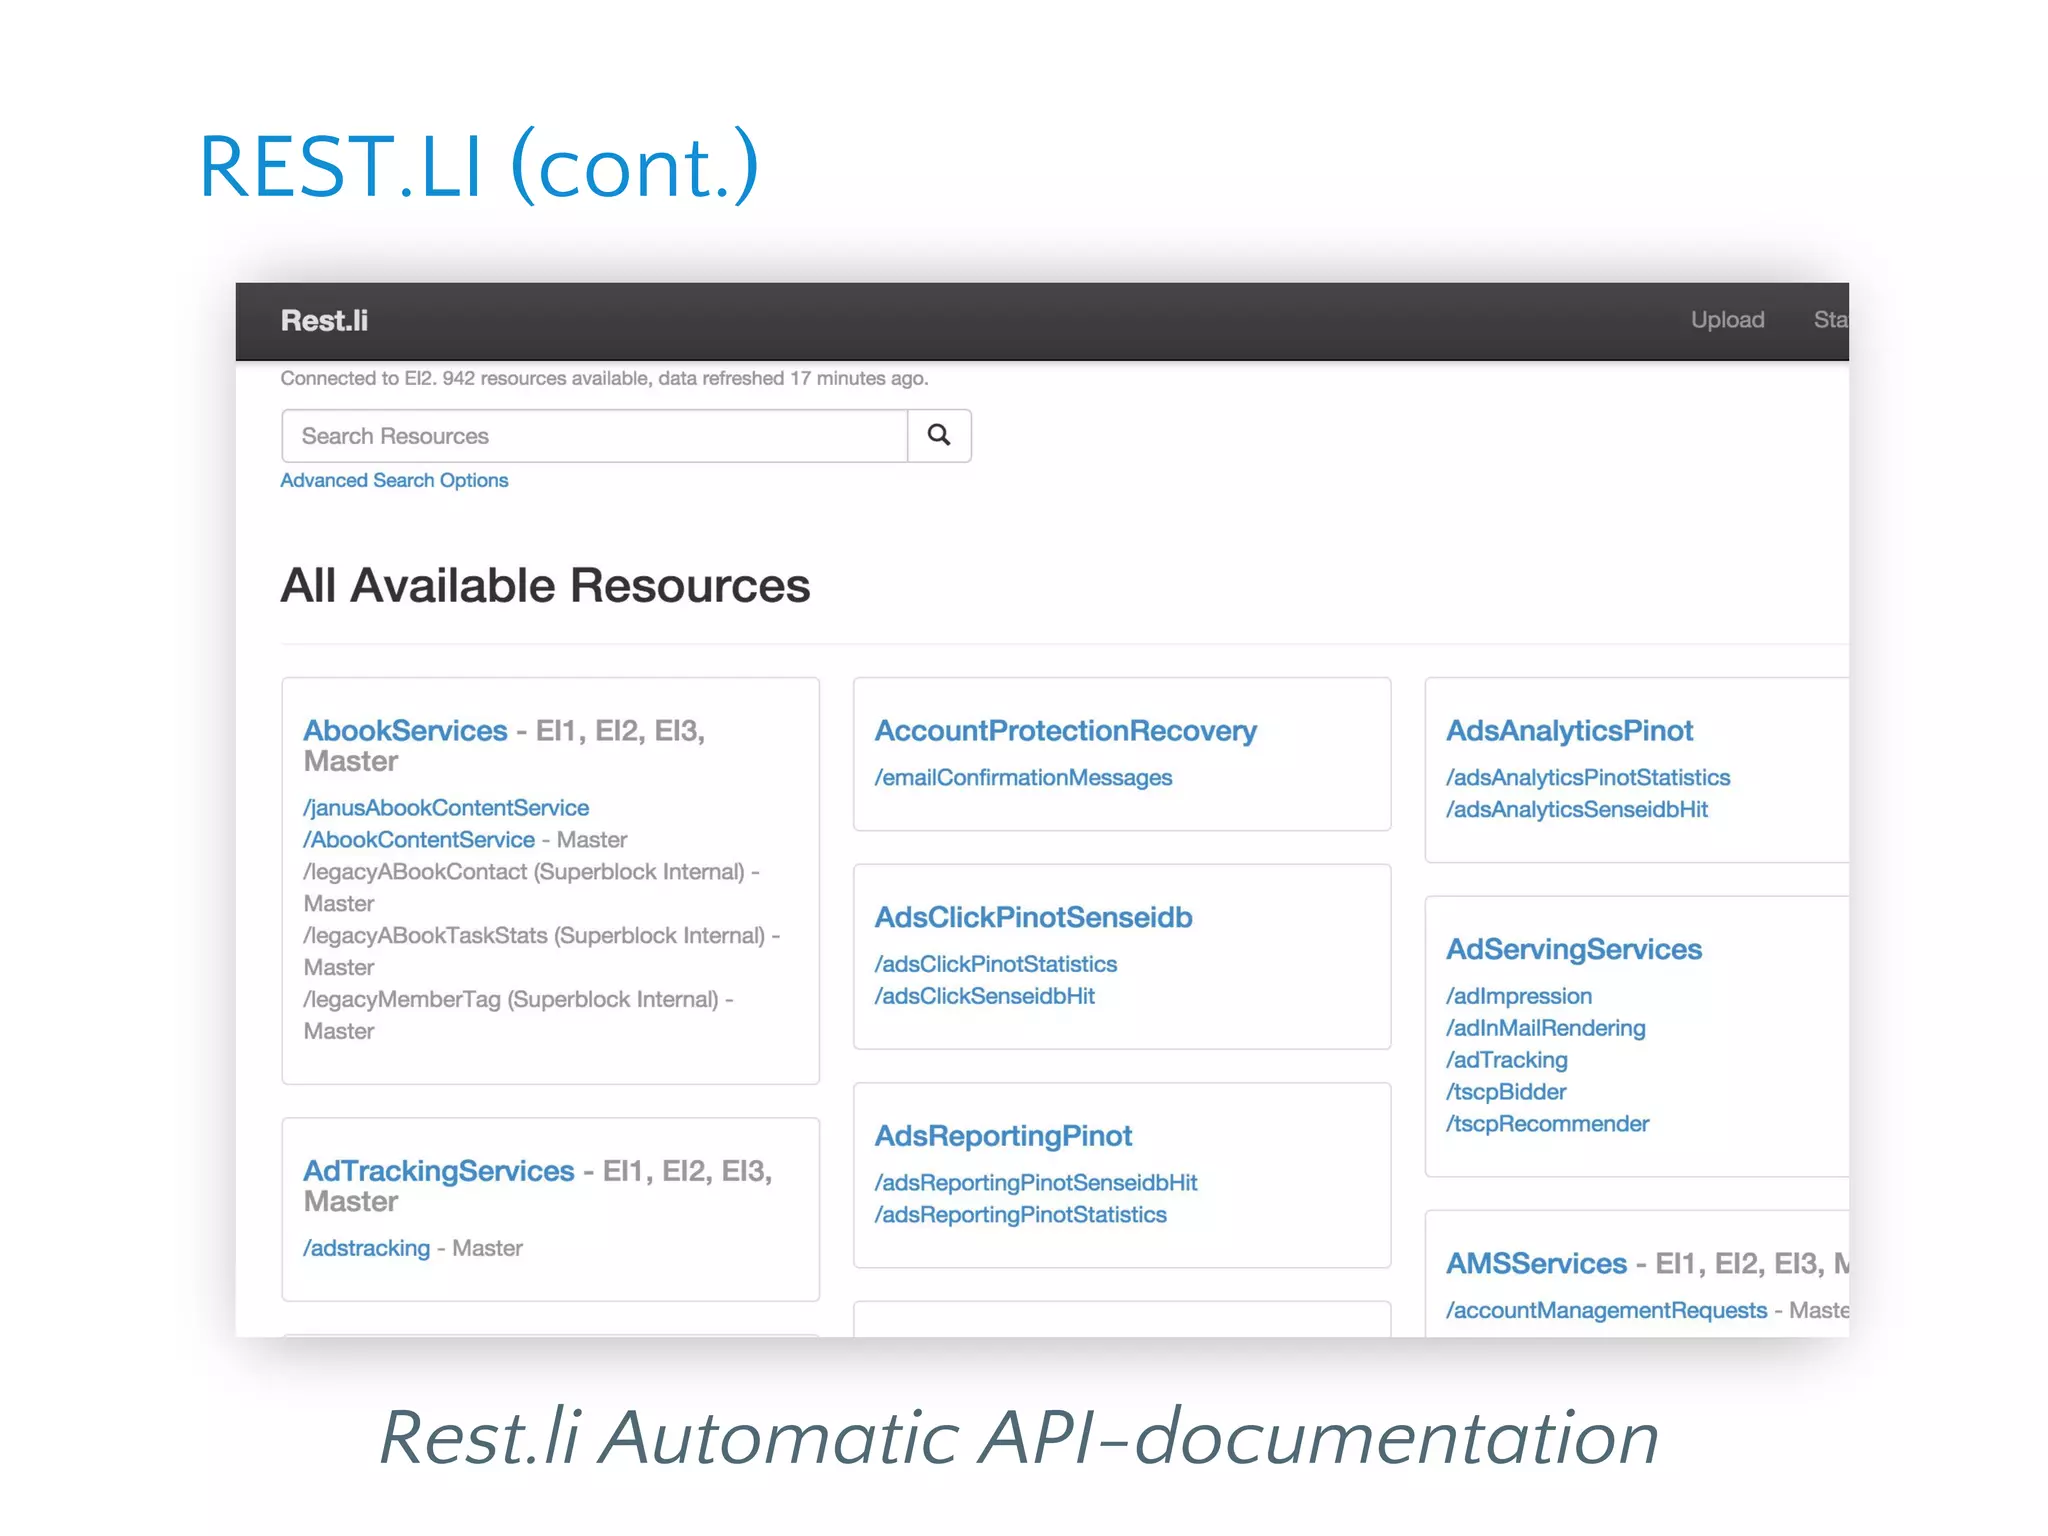Select the /legacyABookTaskStats text entry

coord(427,935)
